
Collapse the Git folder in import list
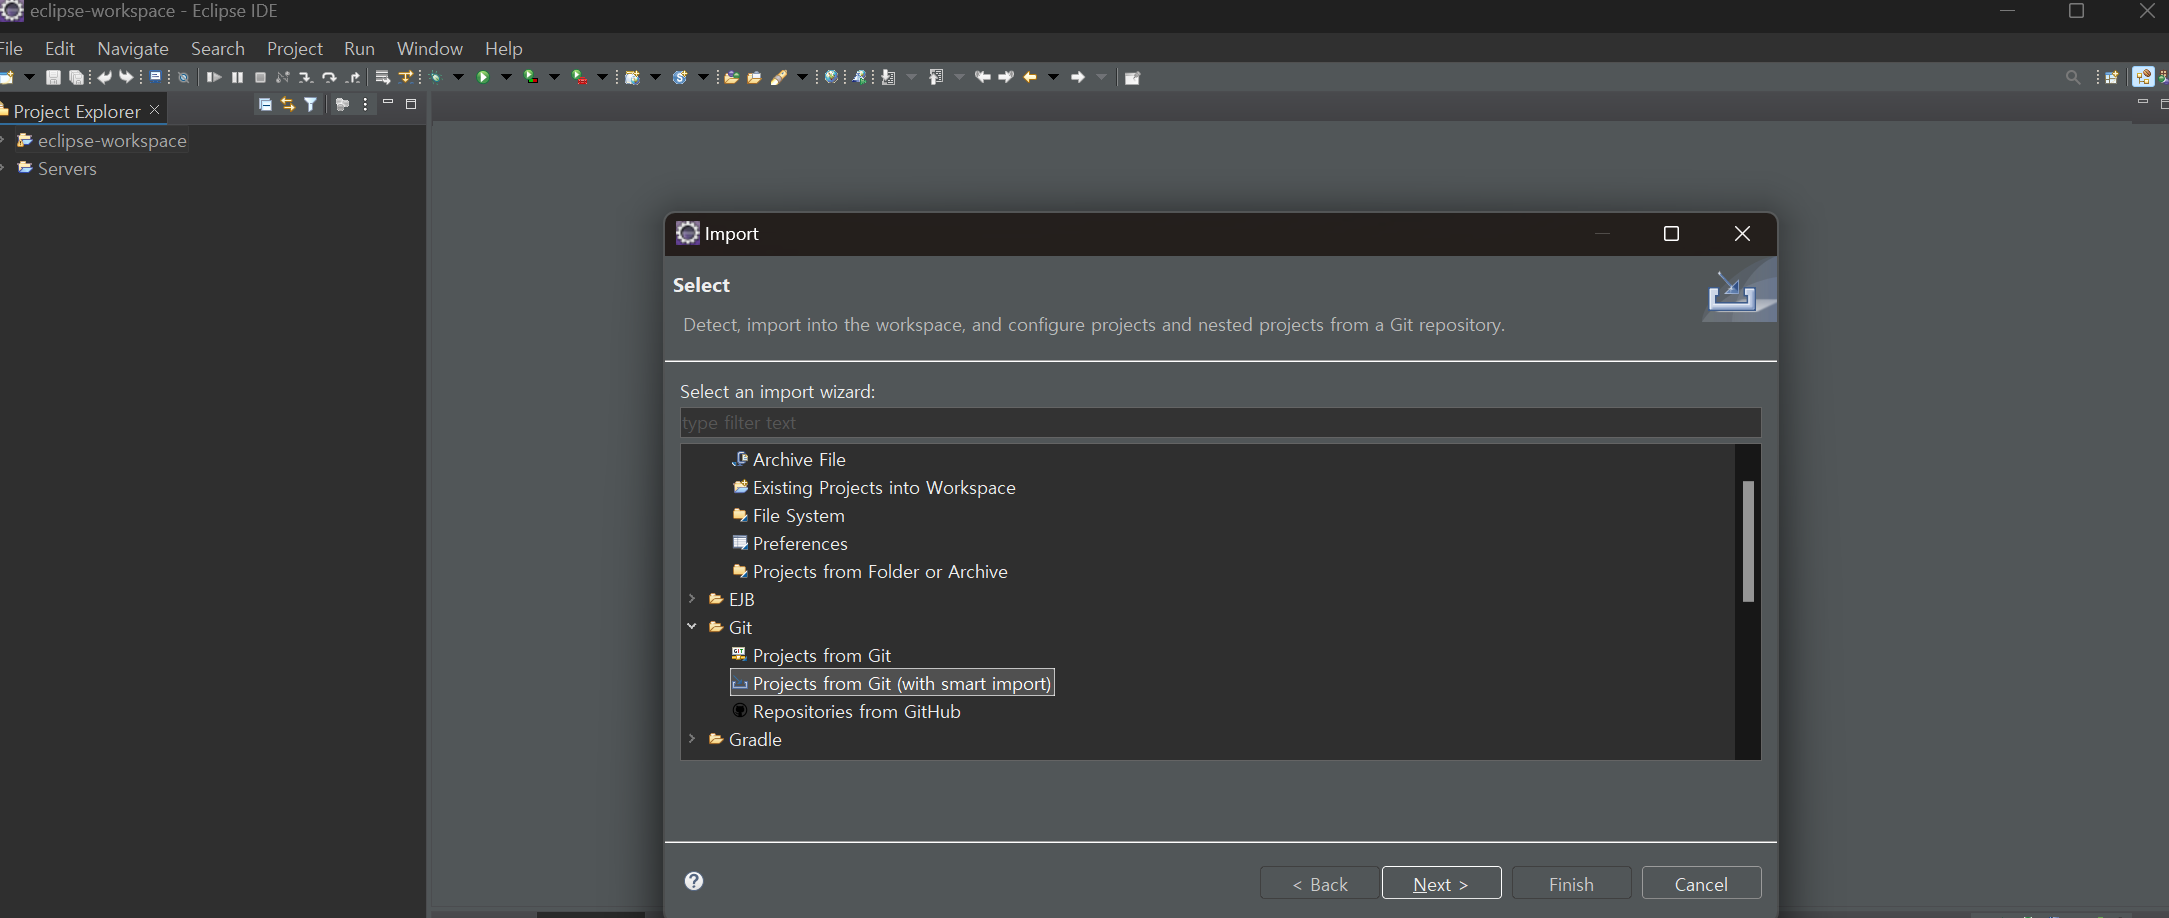692,627
